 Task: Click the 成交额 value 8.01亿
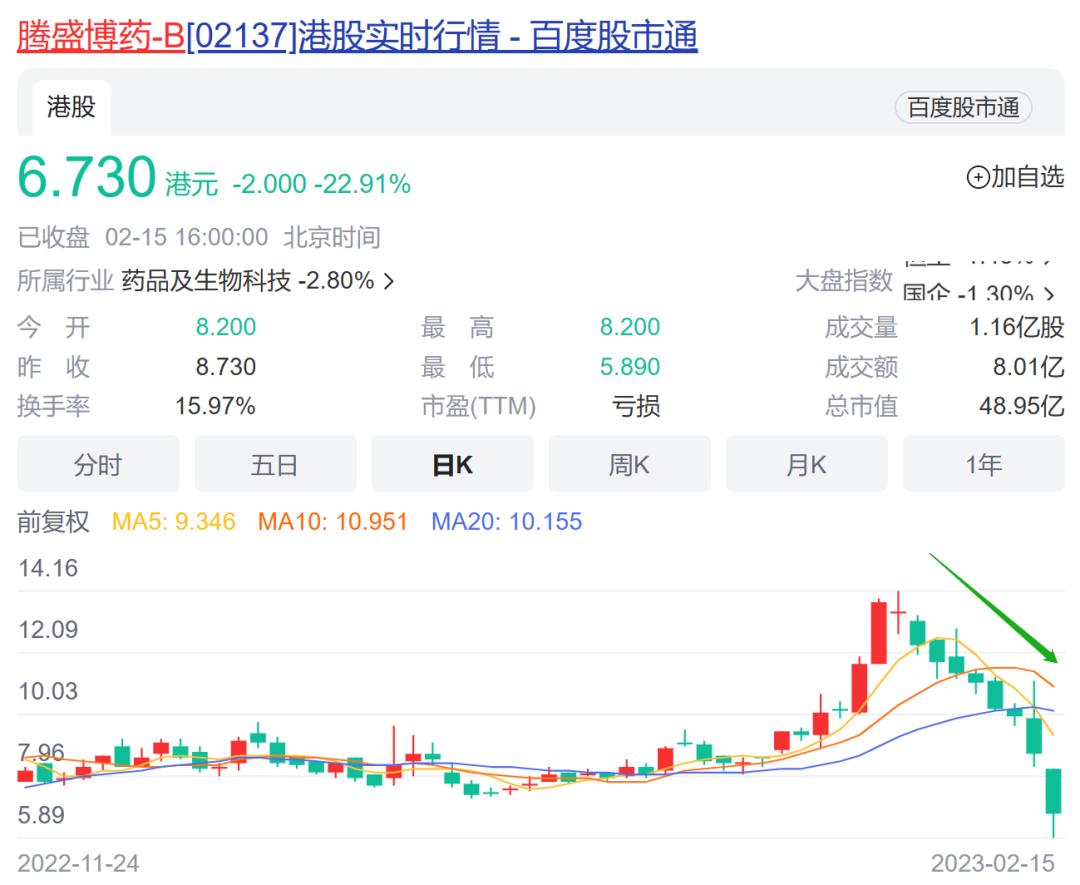(x=1028, y=366)
